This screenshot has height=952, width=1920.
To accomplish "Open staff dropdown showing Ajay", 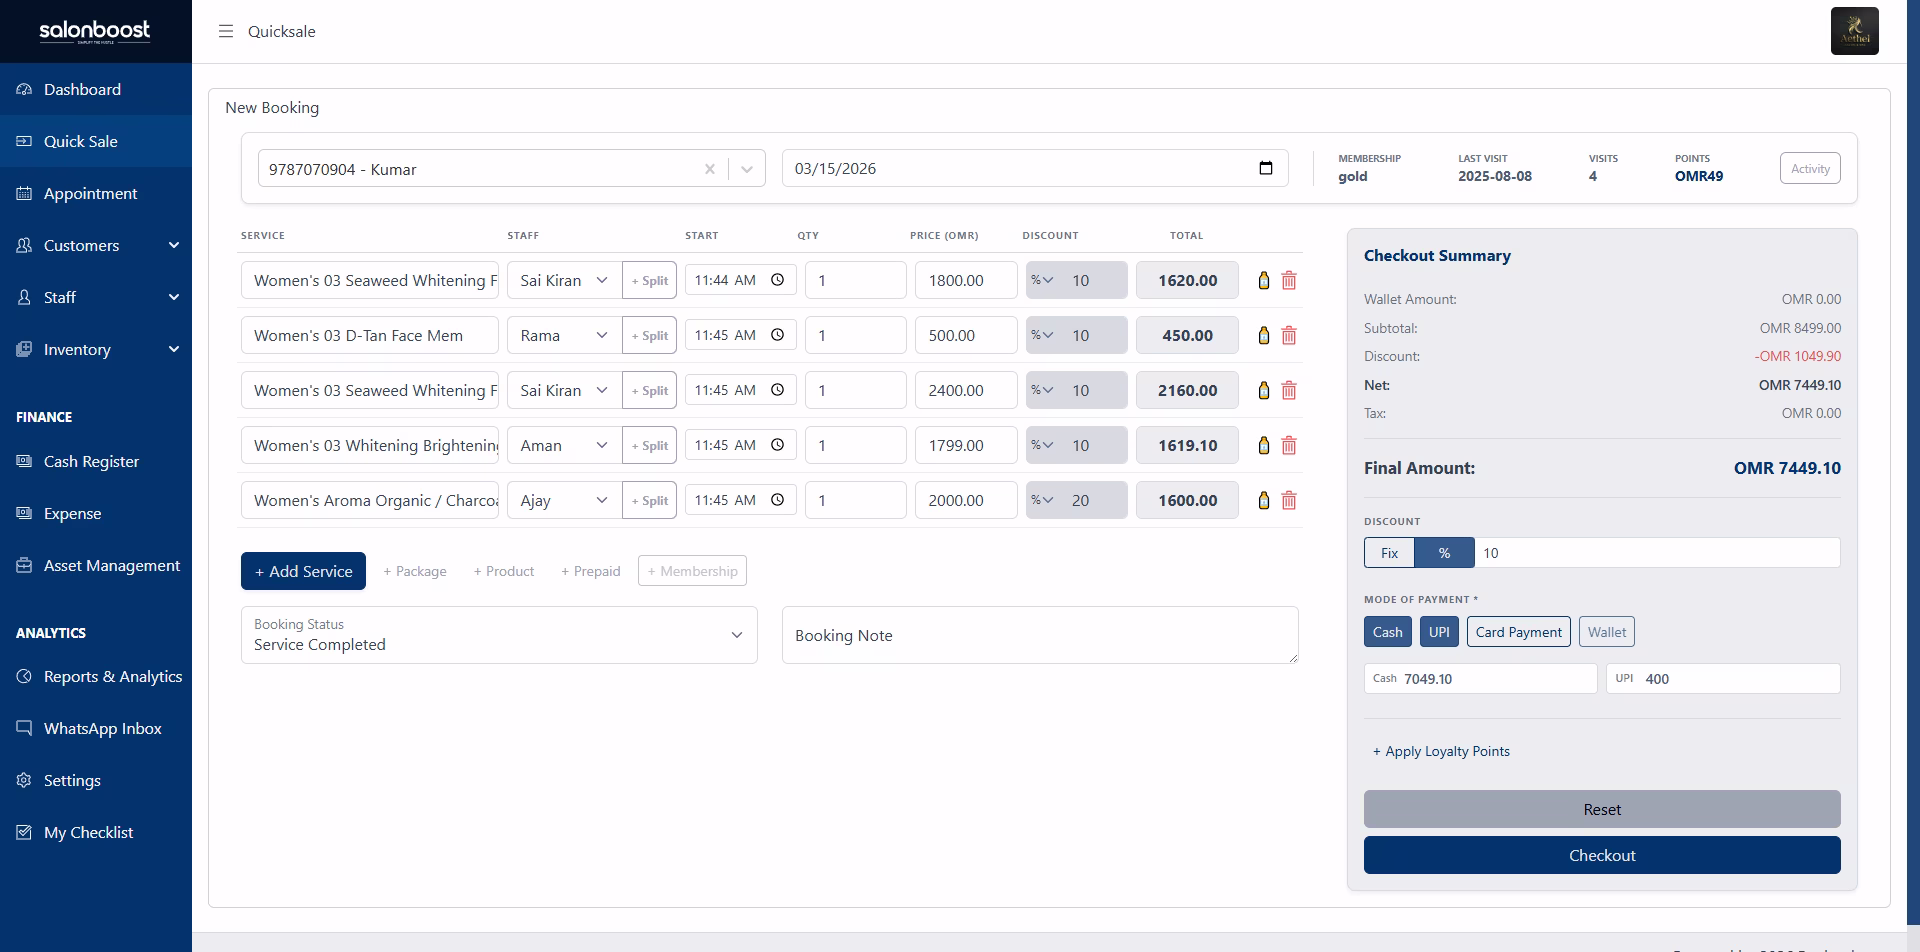I will coord(564,500).
